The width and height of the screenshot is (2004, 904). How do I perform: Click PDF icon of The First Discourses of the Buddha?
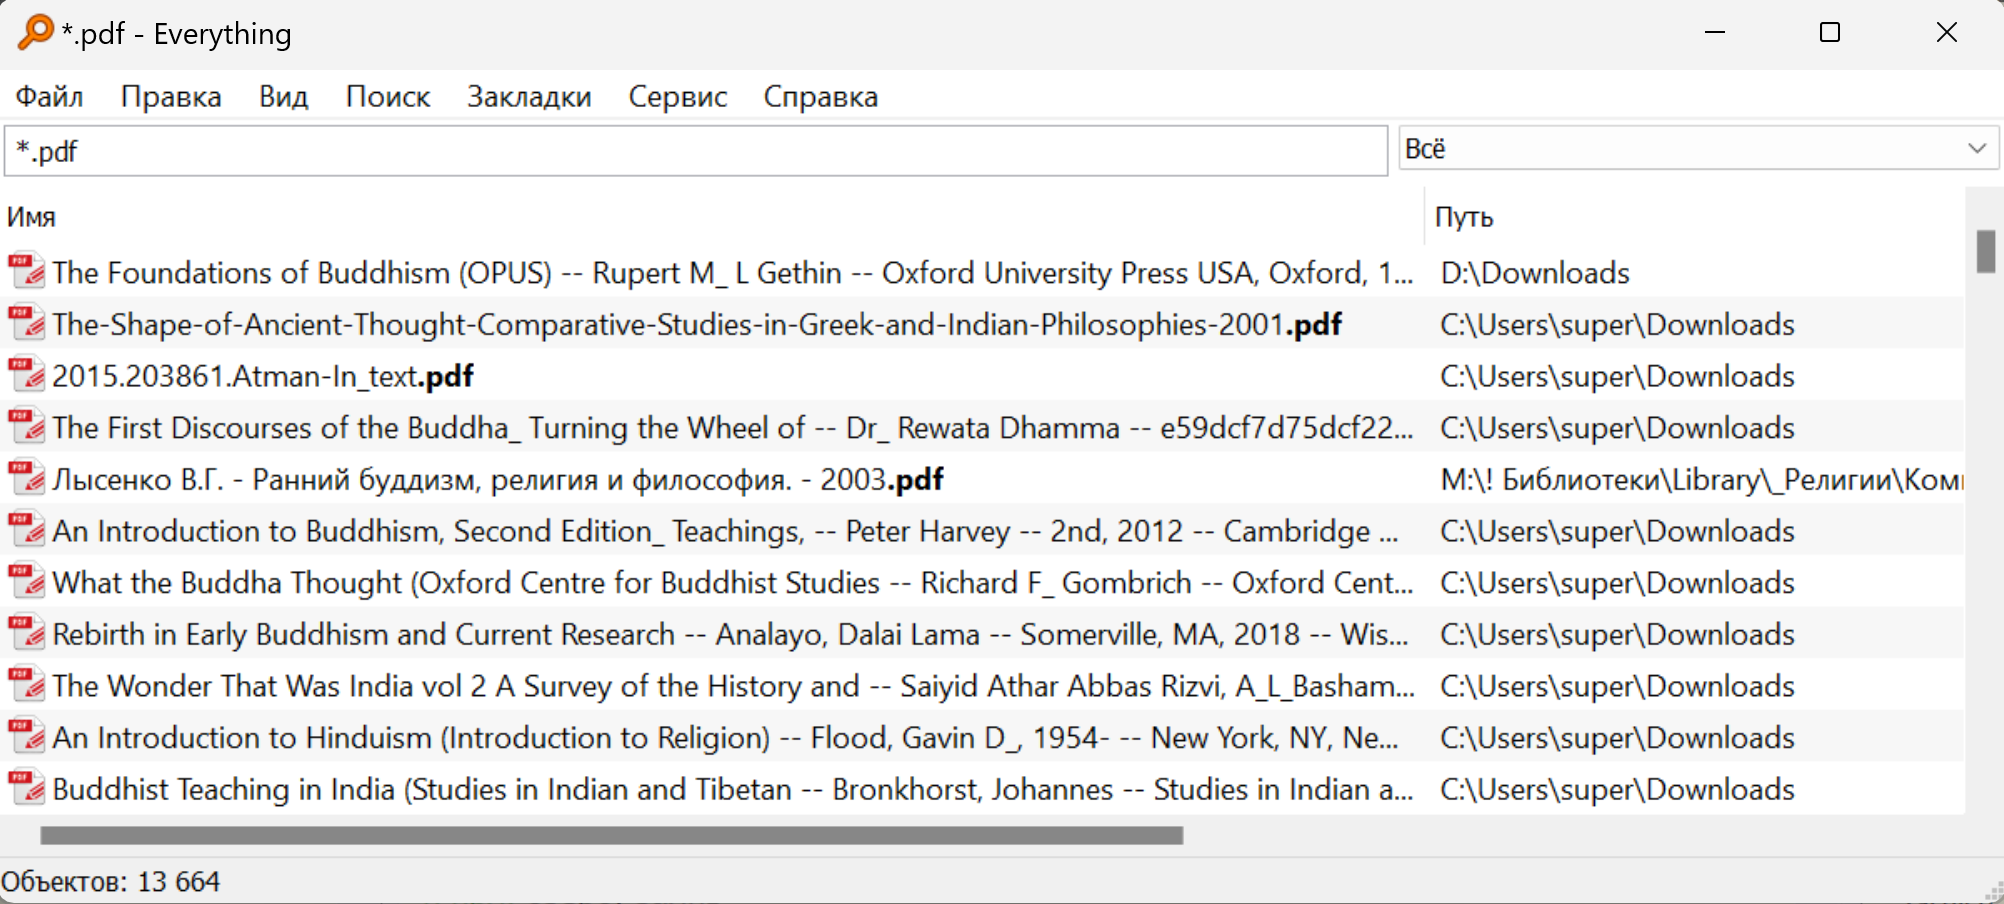pyautogui.click(x=27, y=427)
